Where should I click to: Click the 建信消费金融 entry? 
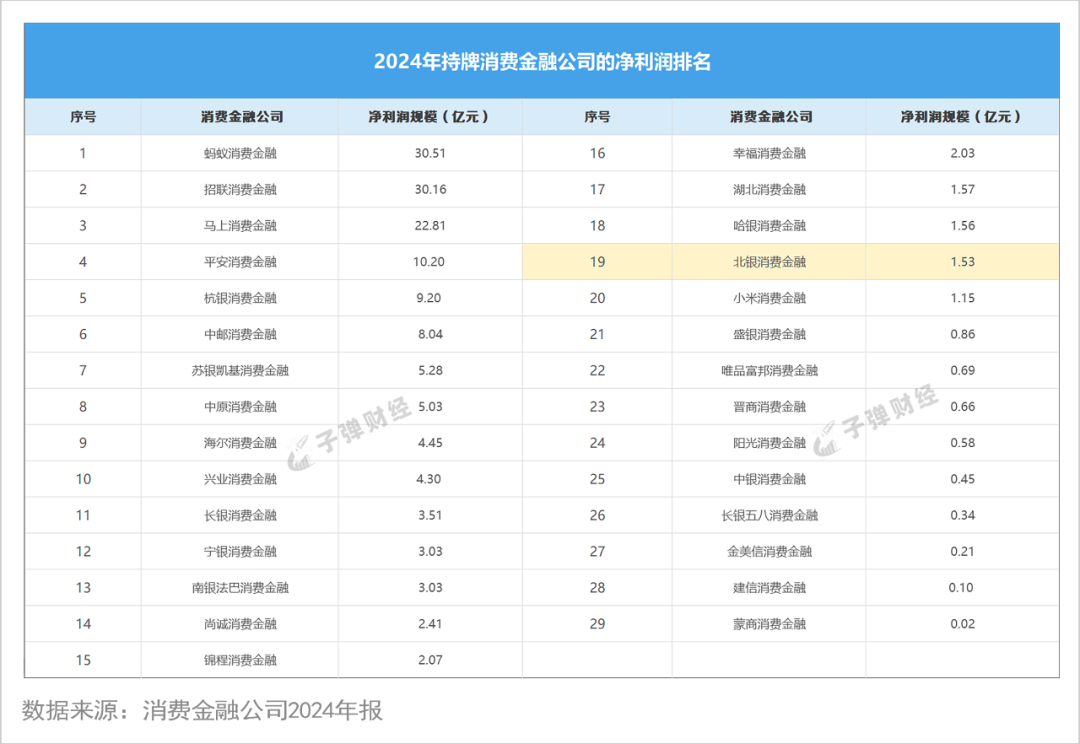pyautogui.click(x=769, y=588)
